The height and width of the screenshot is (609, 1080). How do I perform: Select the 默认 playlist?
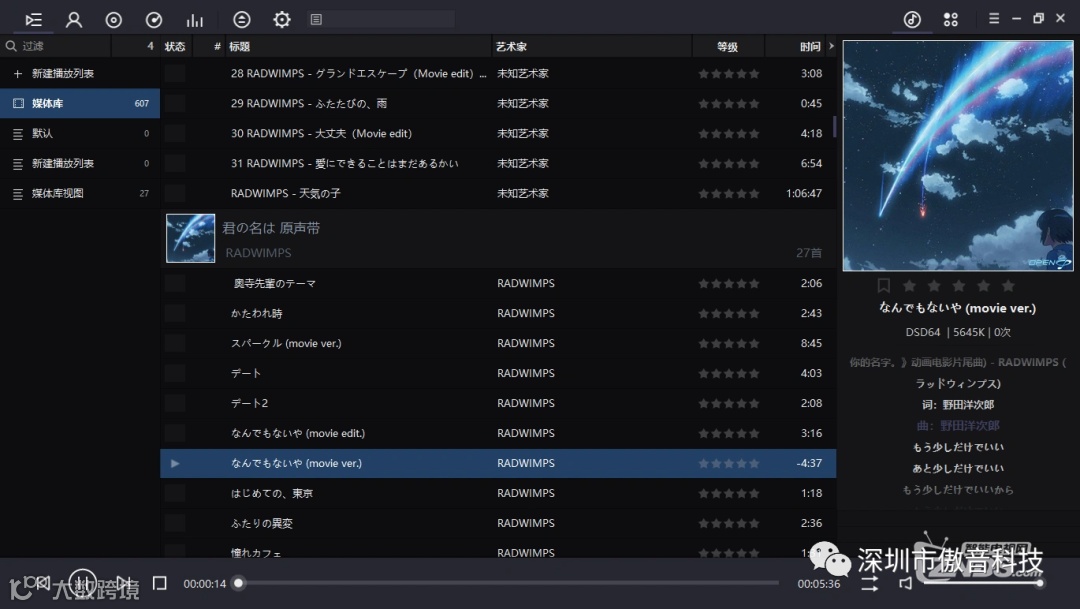[x=80, y=133]
